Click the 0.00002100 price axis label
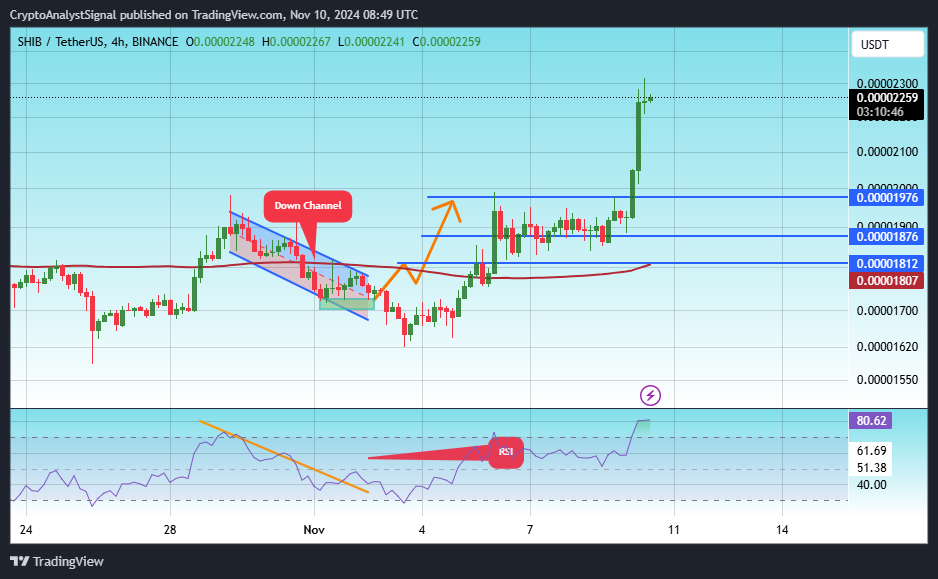Screen dimensions: 938x579 [887, 152]
